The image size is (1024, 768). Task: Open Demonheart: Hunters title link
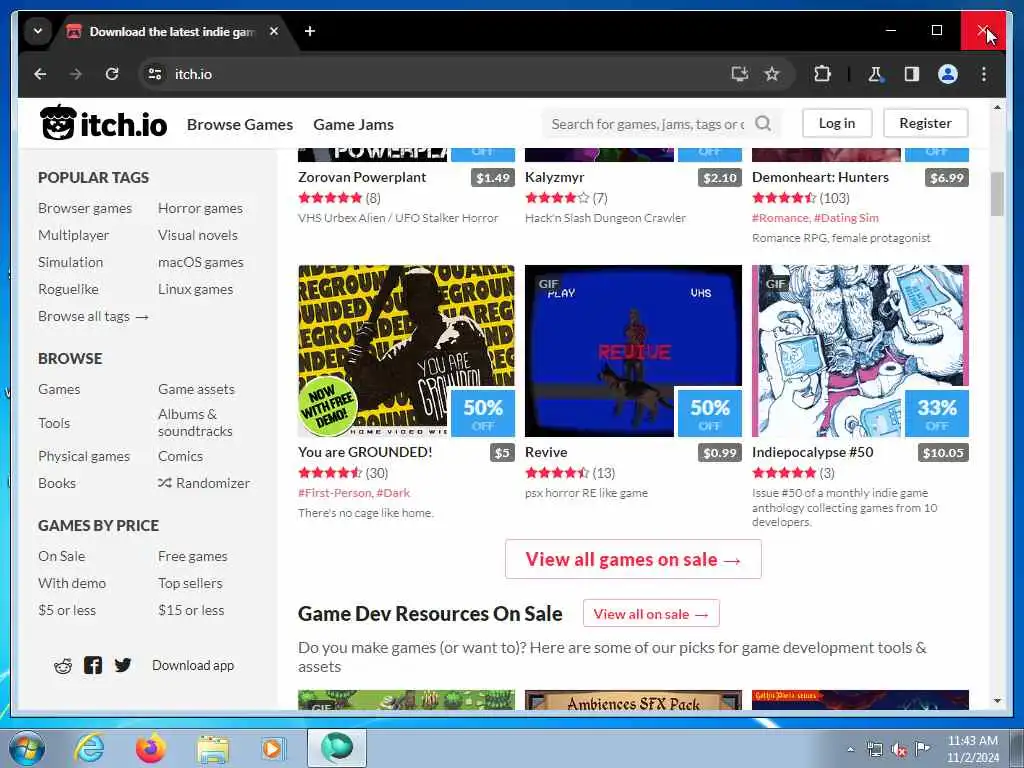820,177
